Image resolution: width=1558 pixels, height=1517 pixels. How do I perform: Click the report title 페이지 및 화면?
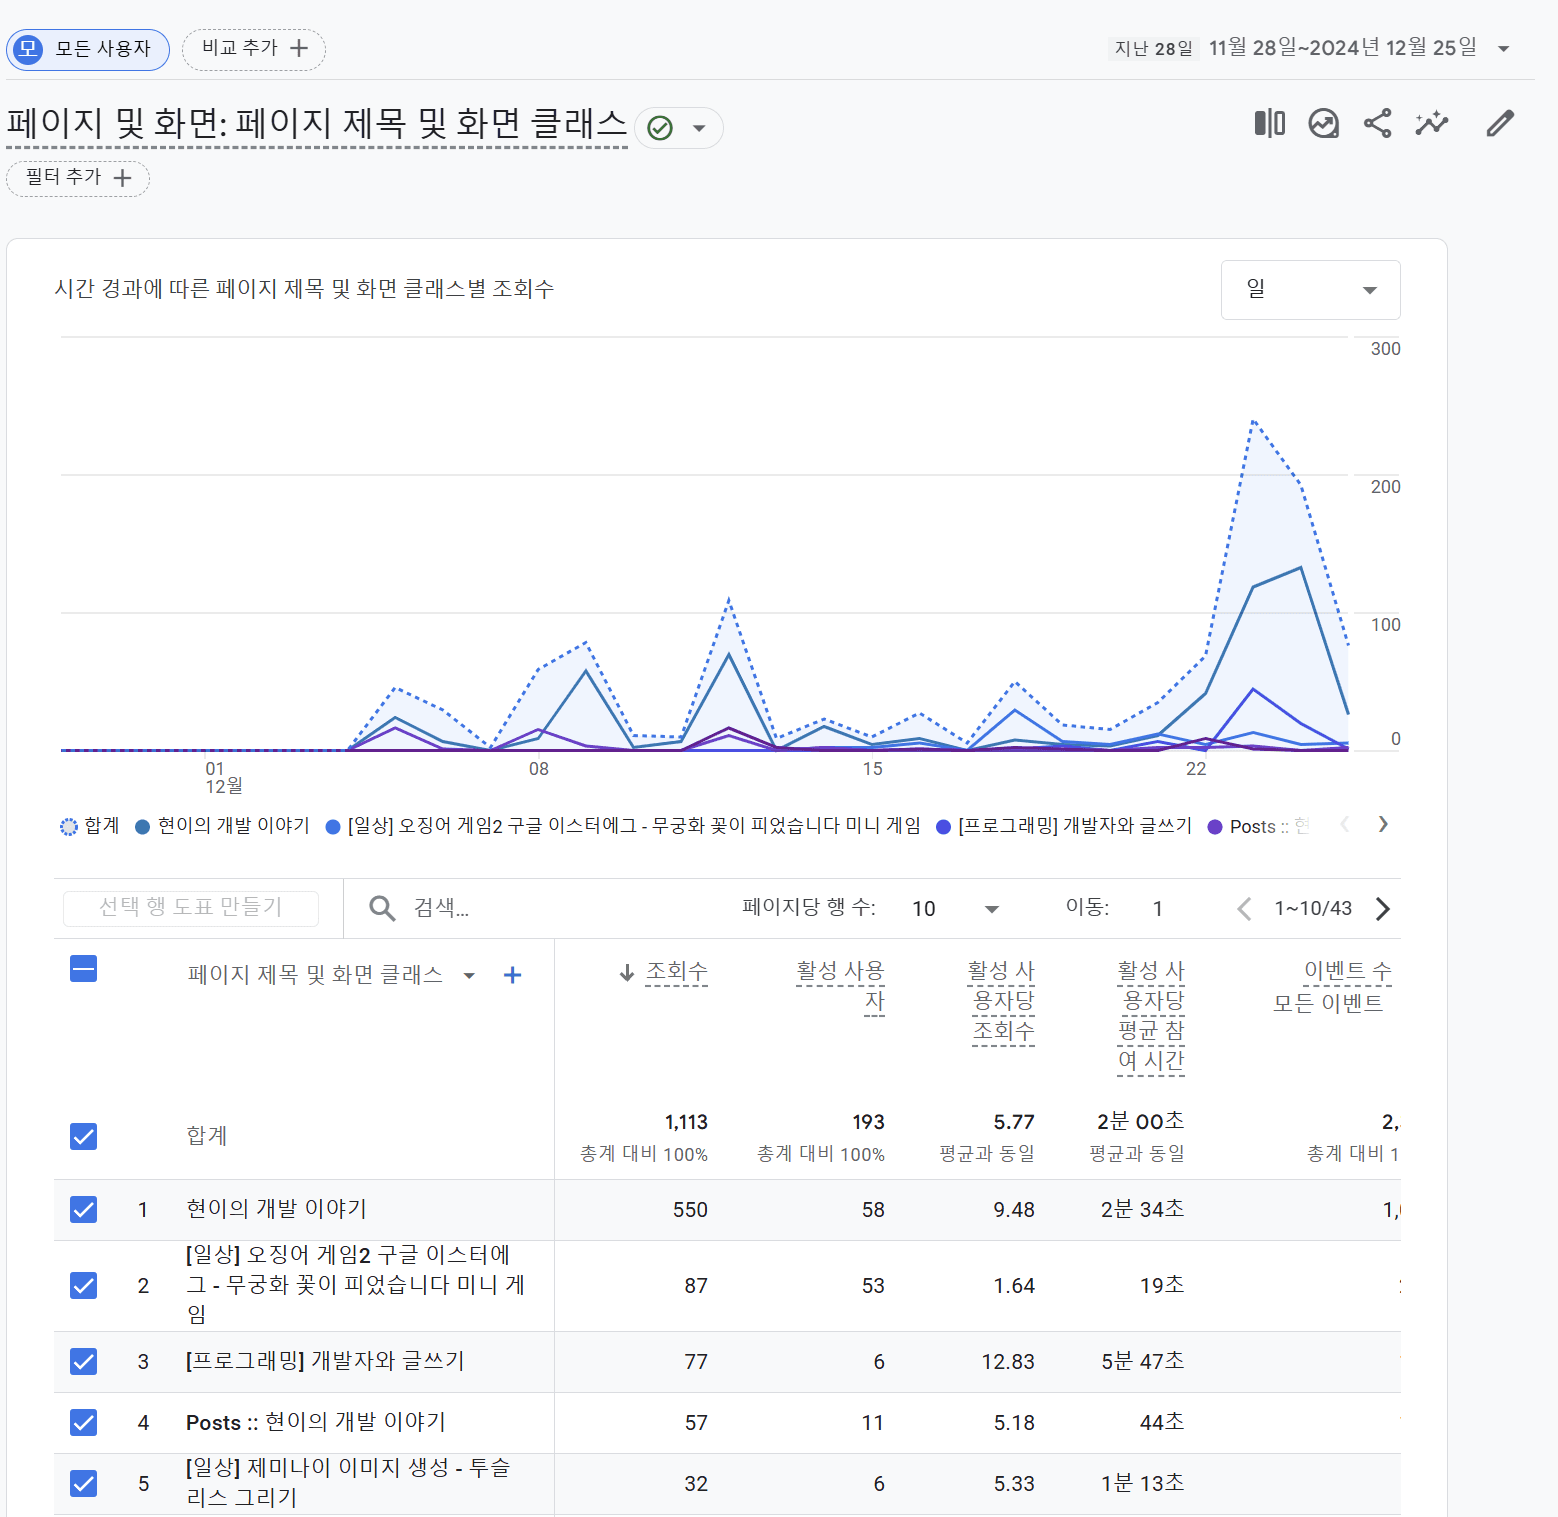click(316, 124)
